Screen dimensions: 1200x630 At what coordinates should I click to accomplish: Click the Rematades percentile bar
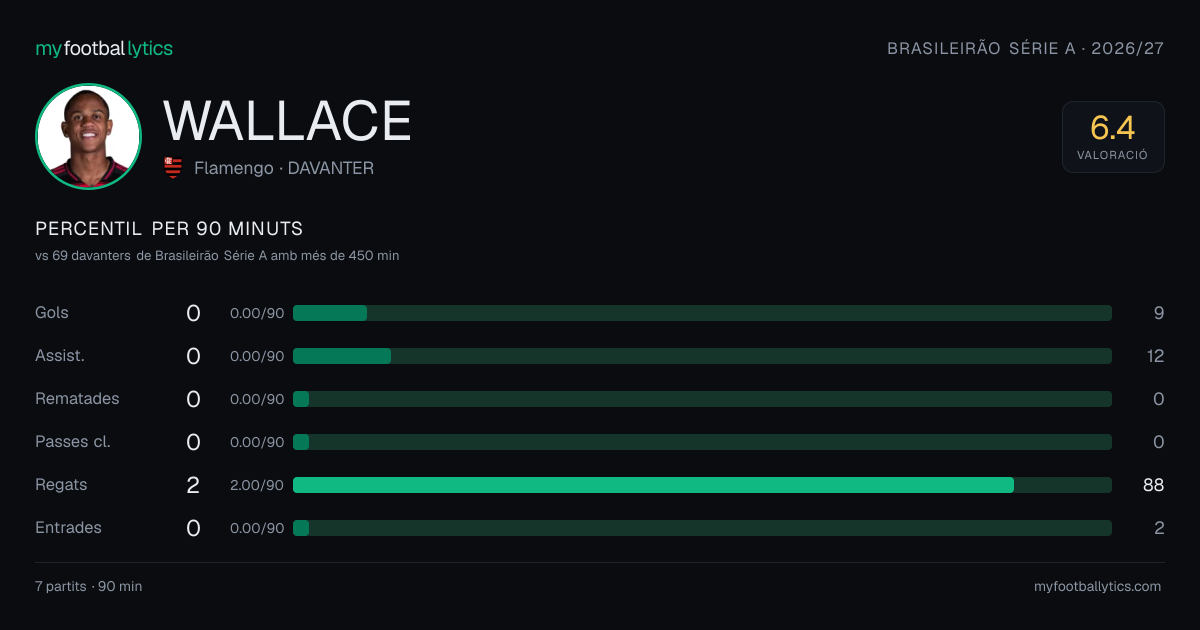point(702,399)
